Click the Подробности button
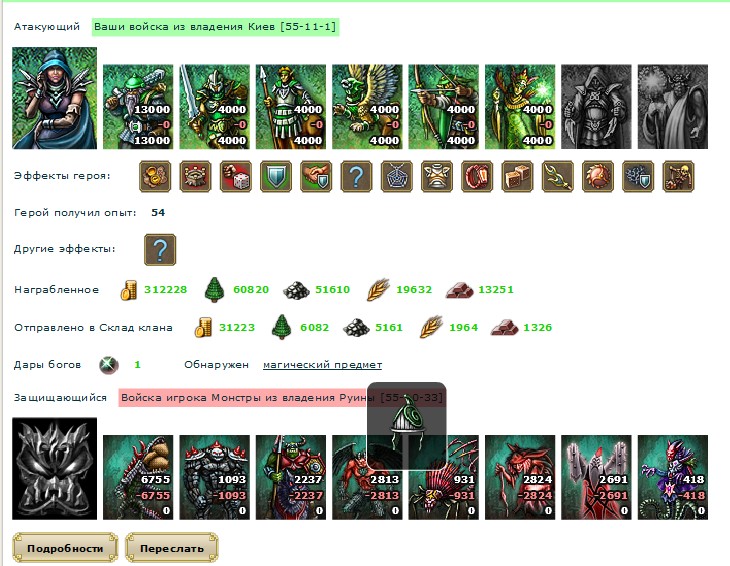Image resolution: width=730 pixels, height=566 pixels. [65, 548]
